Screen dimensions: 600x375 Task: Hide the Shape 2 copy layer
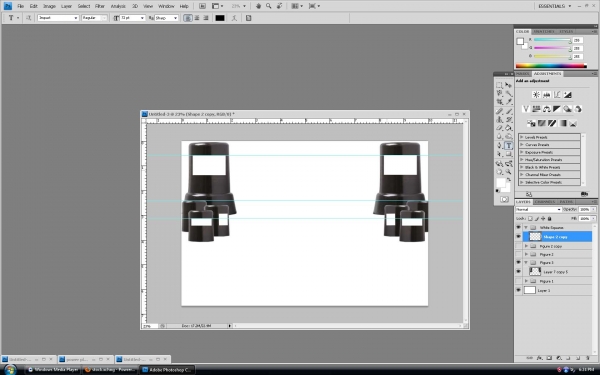tap(518, 236)
